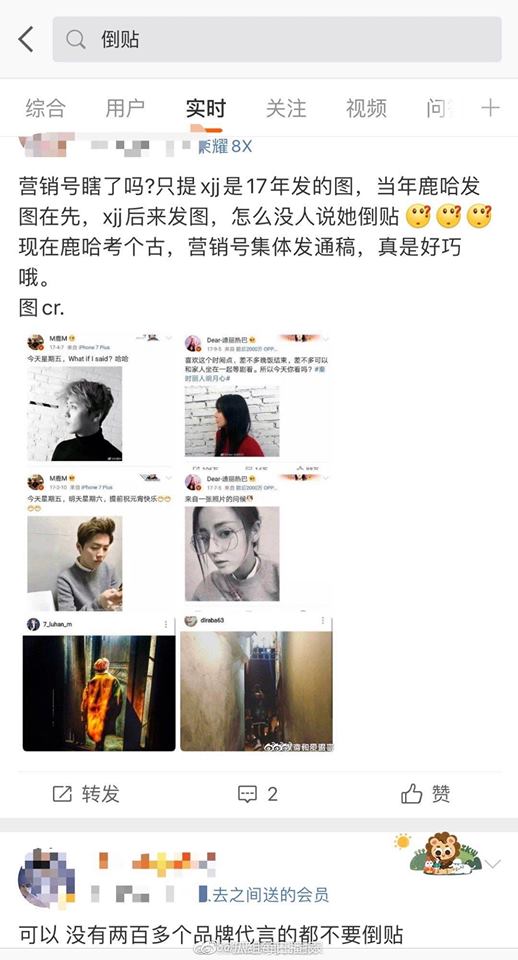Switch to the 综合 tab
The image size is (518, 960).
click(x=45, y=108)
